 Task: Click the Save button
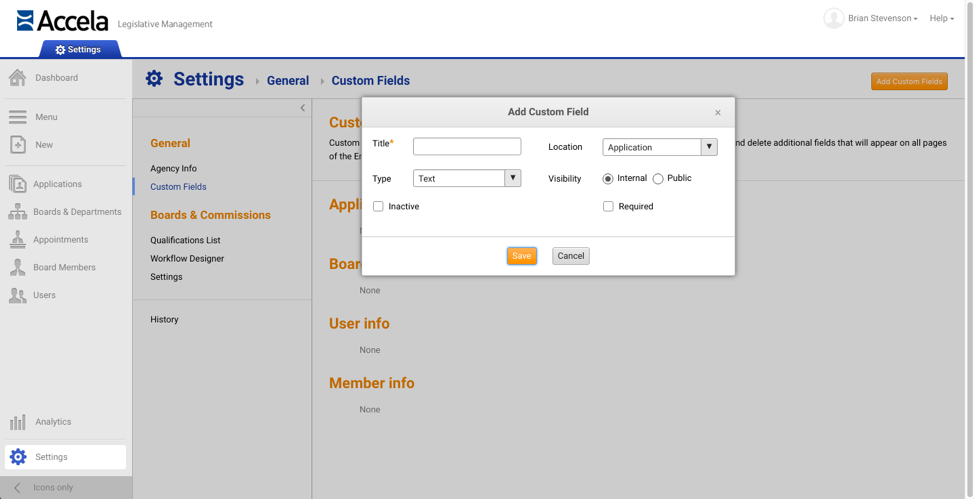coord(522,256)
